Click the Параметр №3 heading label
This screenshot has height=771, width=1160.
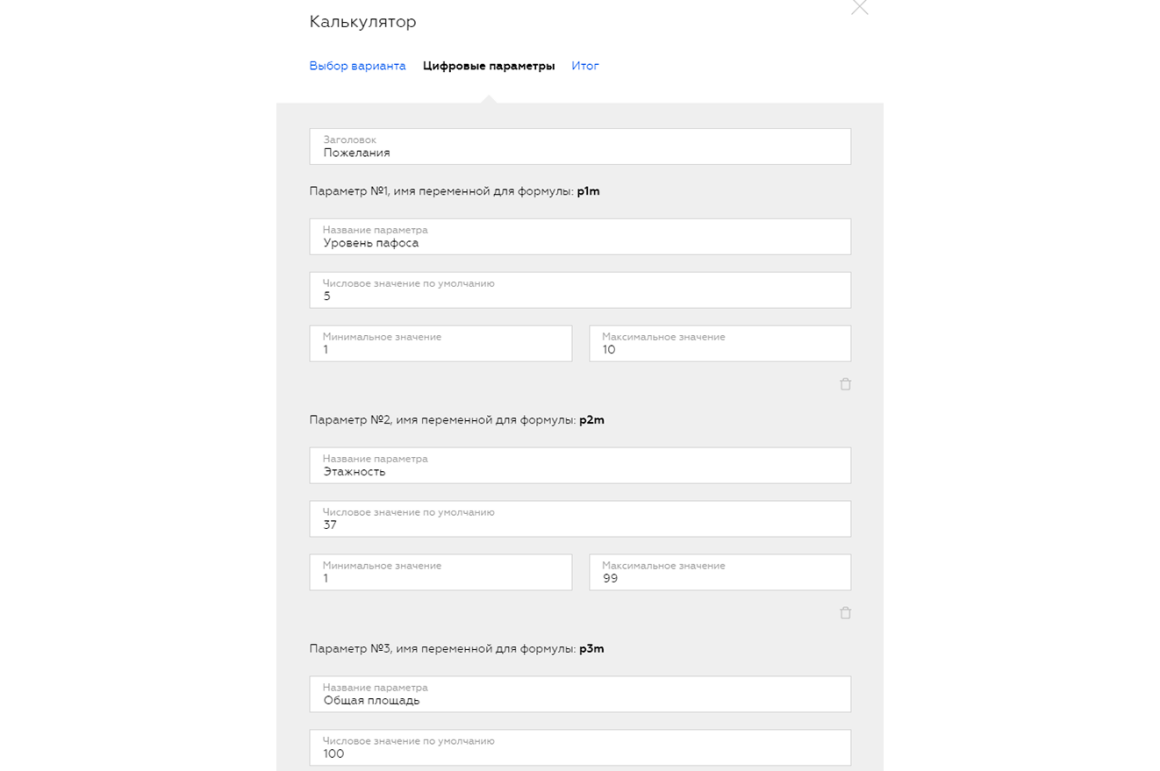pos(456,648)
